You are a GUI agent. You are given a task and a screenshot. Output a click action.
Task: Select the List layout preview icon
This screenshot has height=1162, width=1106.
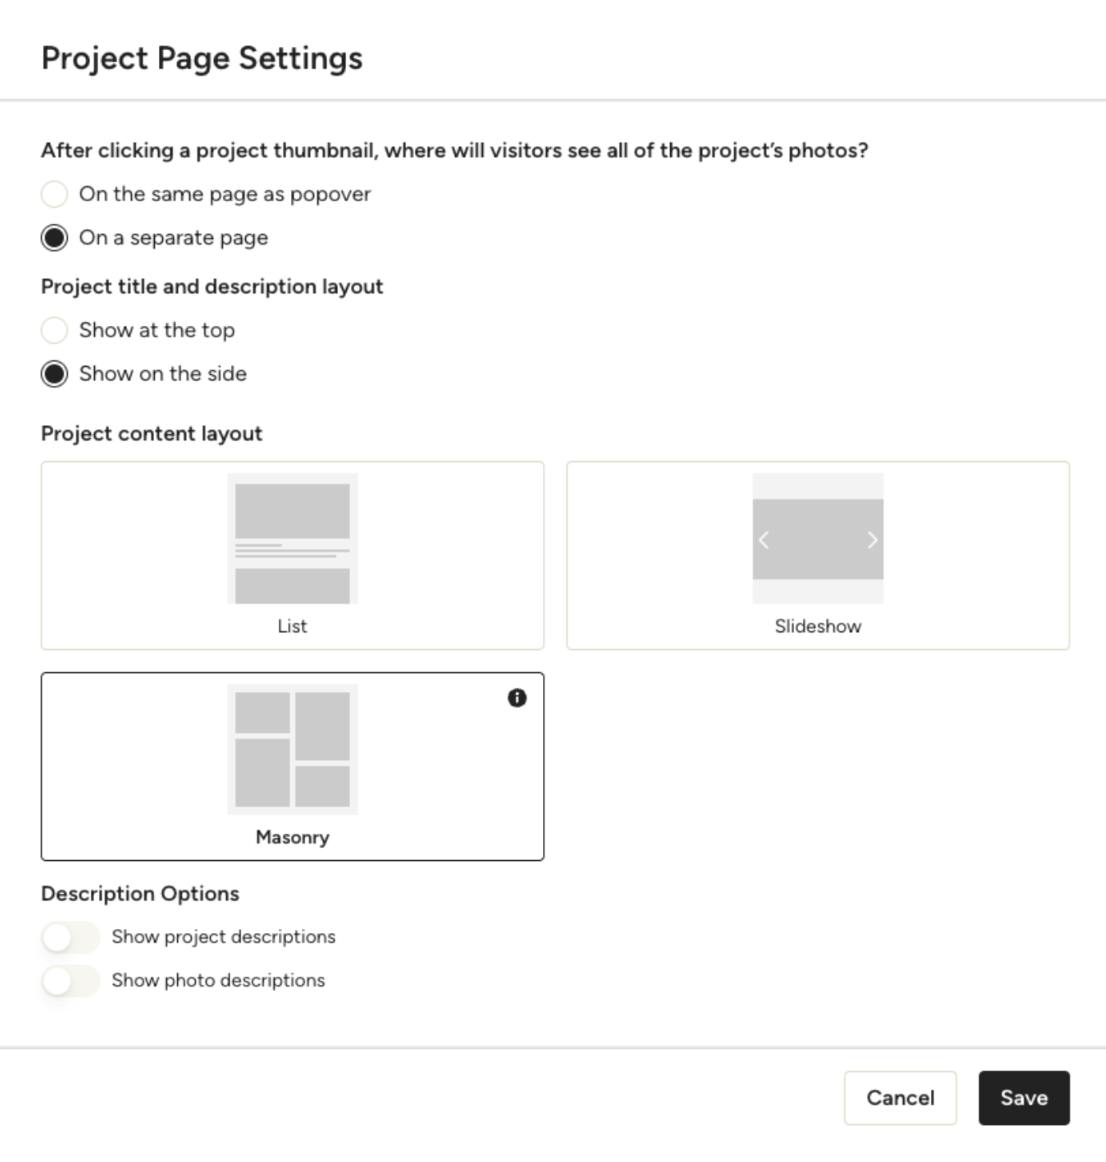point(292,539)
